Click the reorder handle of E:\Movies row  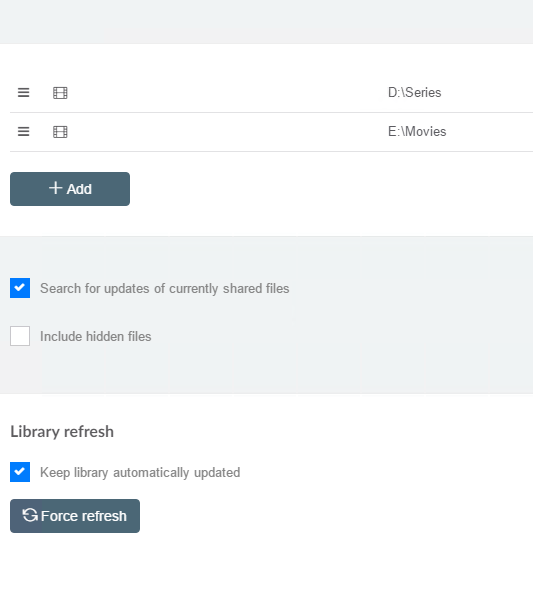tap(24, 131)
